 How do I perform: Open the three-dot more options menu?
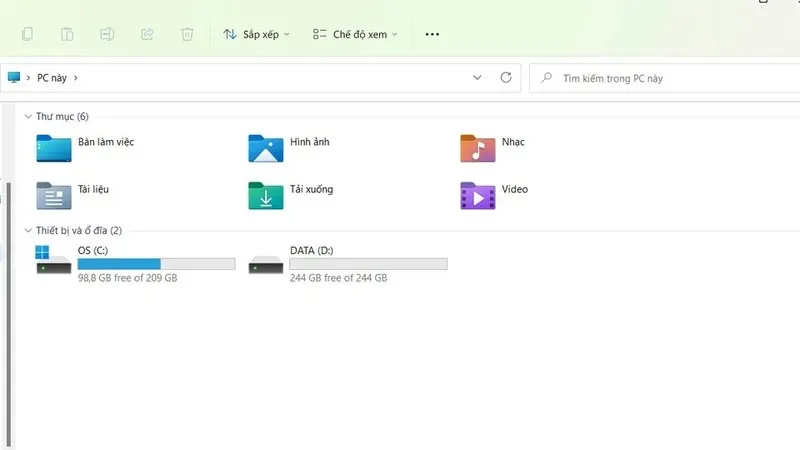432,34
